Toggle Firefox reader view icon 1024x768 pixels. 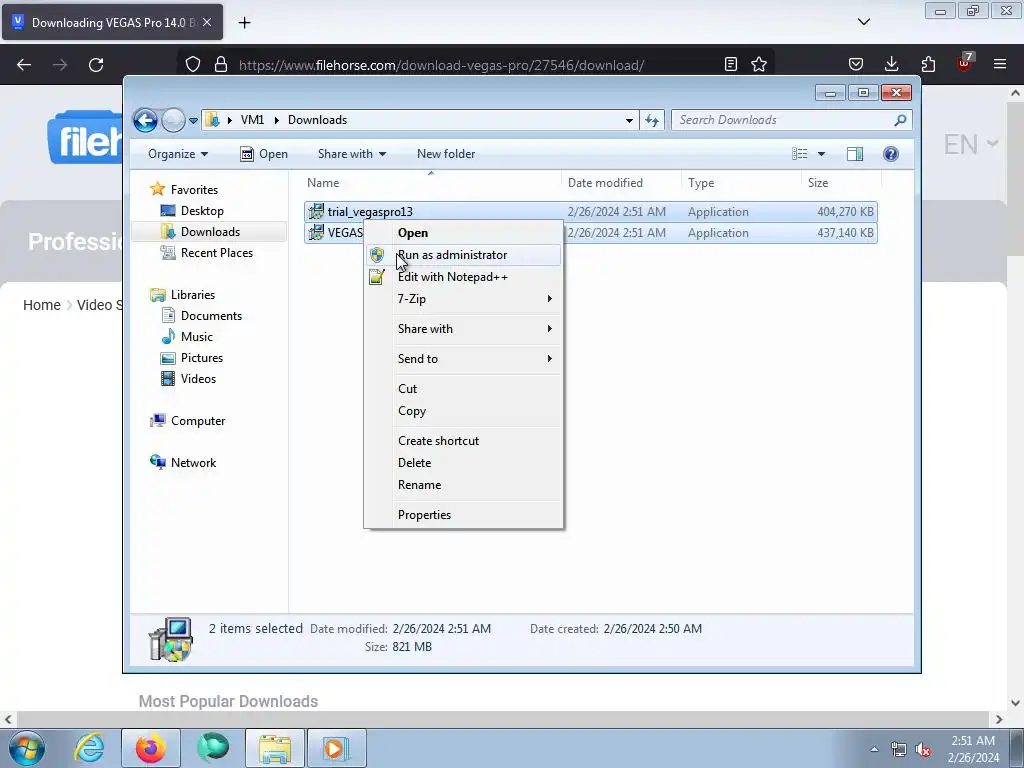(731, 65)
